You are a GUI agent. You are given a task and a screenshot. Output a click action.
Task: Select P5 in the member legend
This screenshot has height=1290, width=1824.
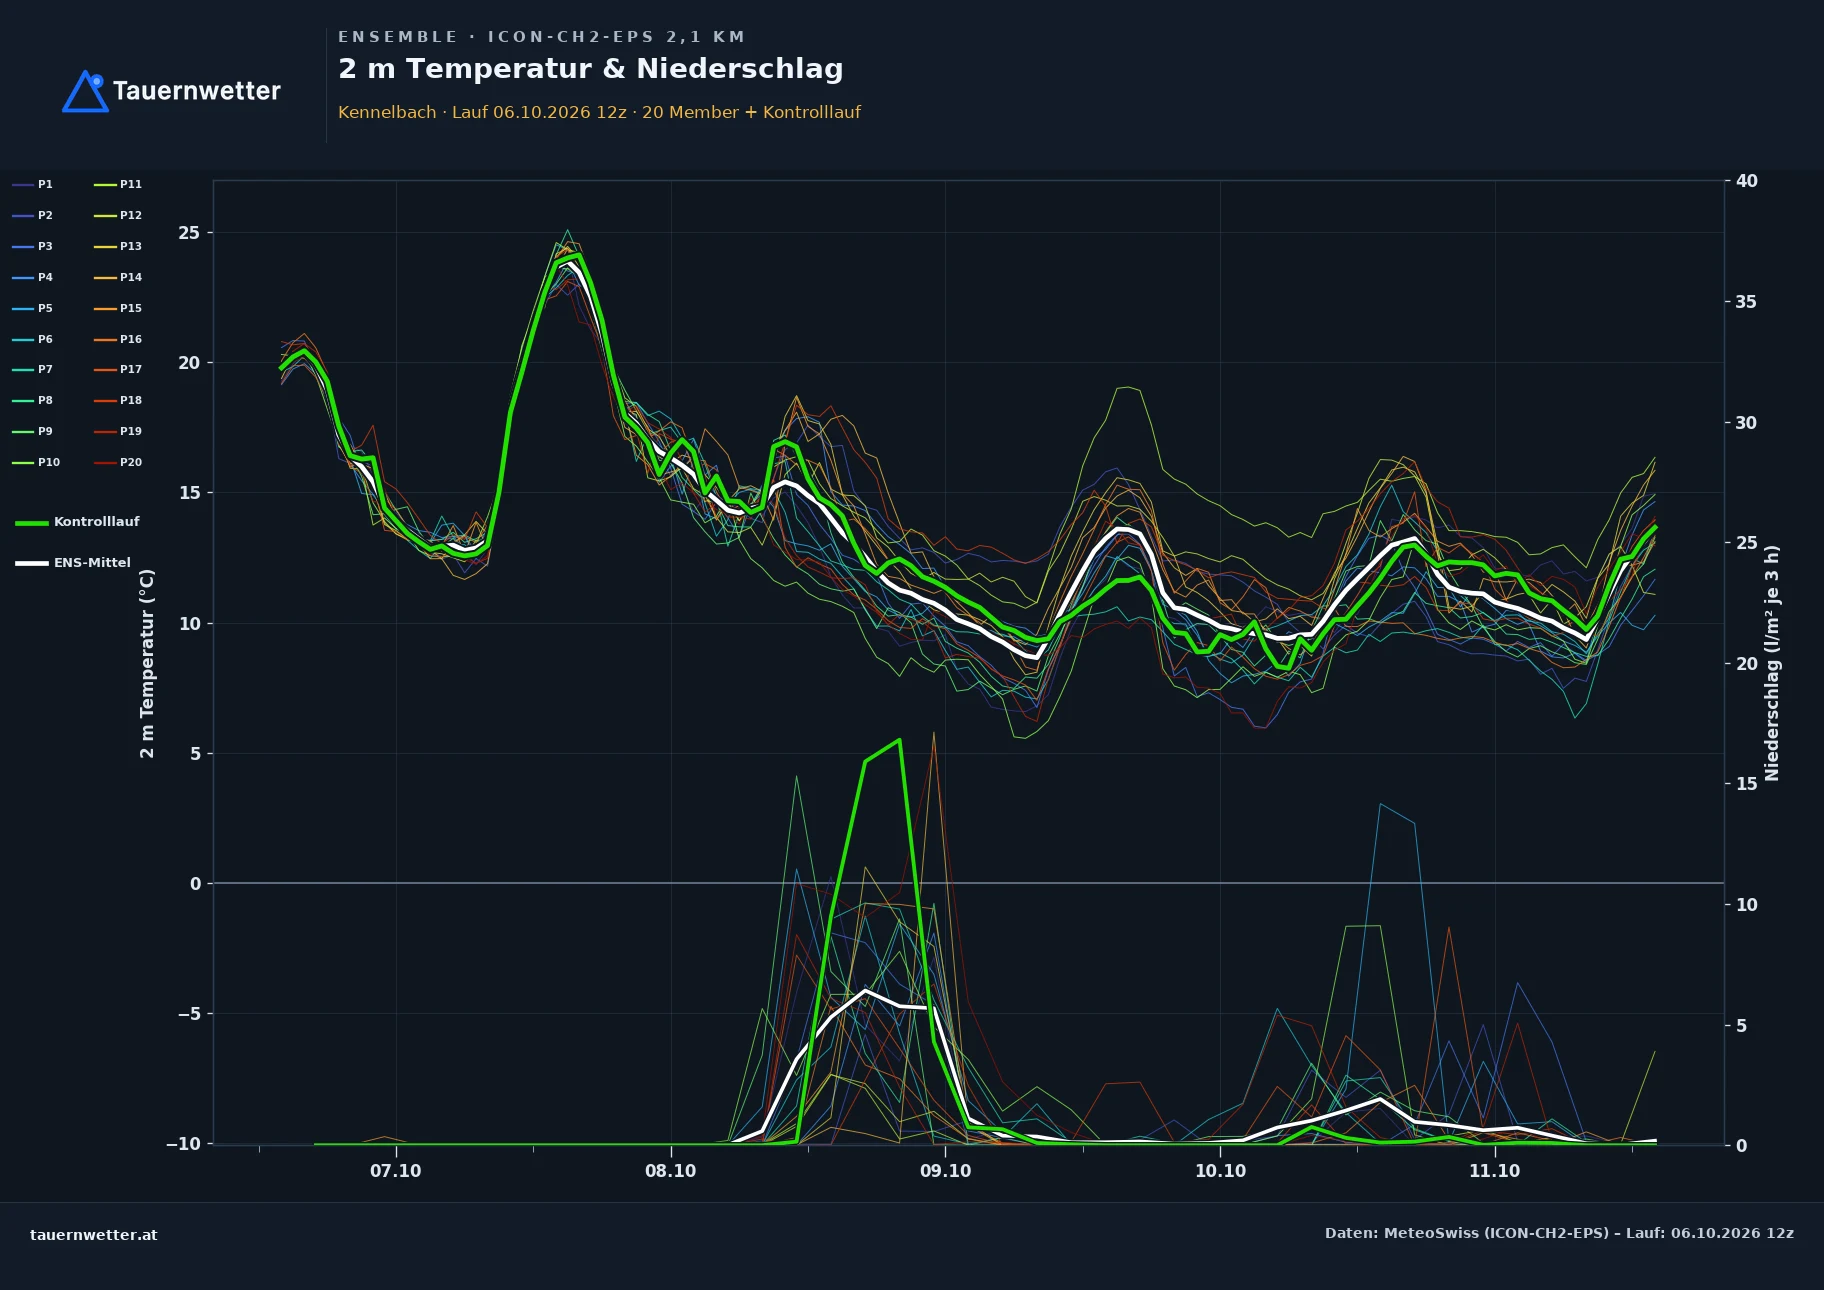point(33,308)
